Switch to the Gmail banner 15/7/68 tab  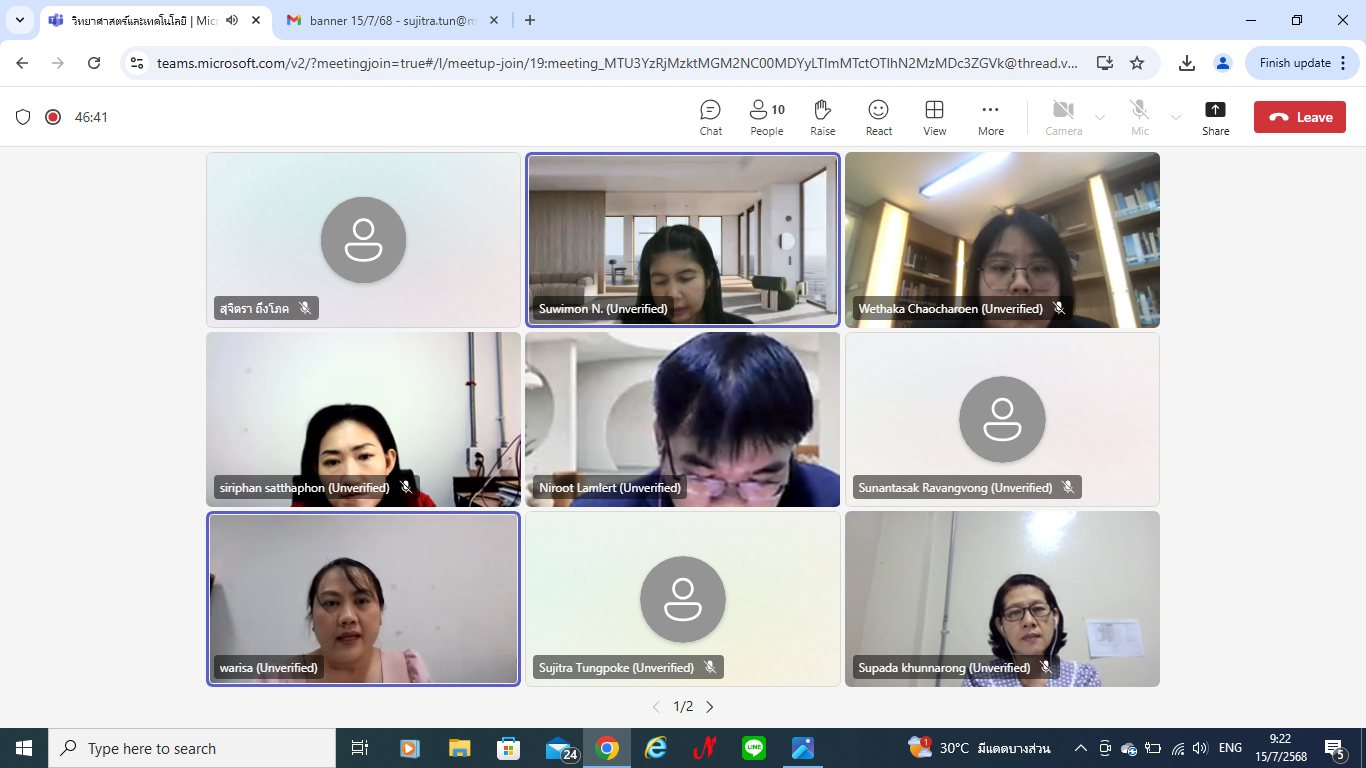click(393, 20)
